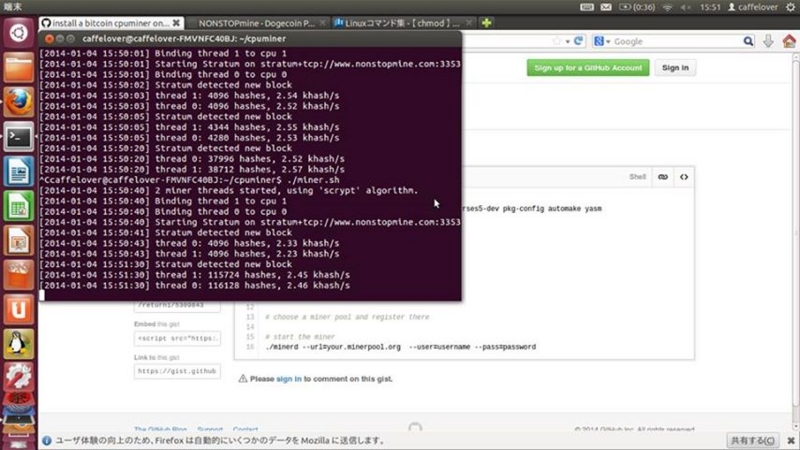800x450 pixels.
Task: Open Ubuntu Dash home launcher icon
Action: 18,33
